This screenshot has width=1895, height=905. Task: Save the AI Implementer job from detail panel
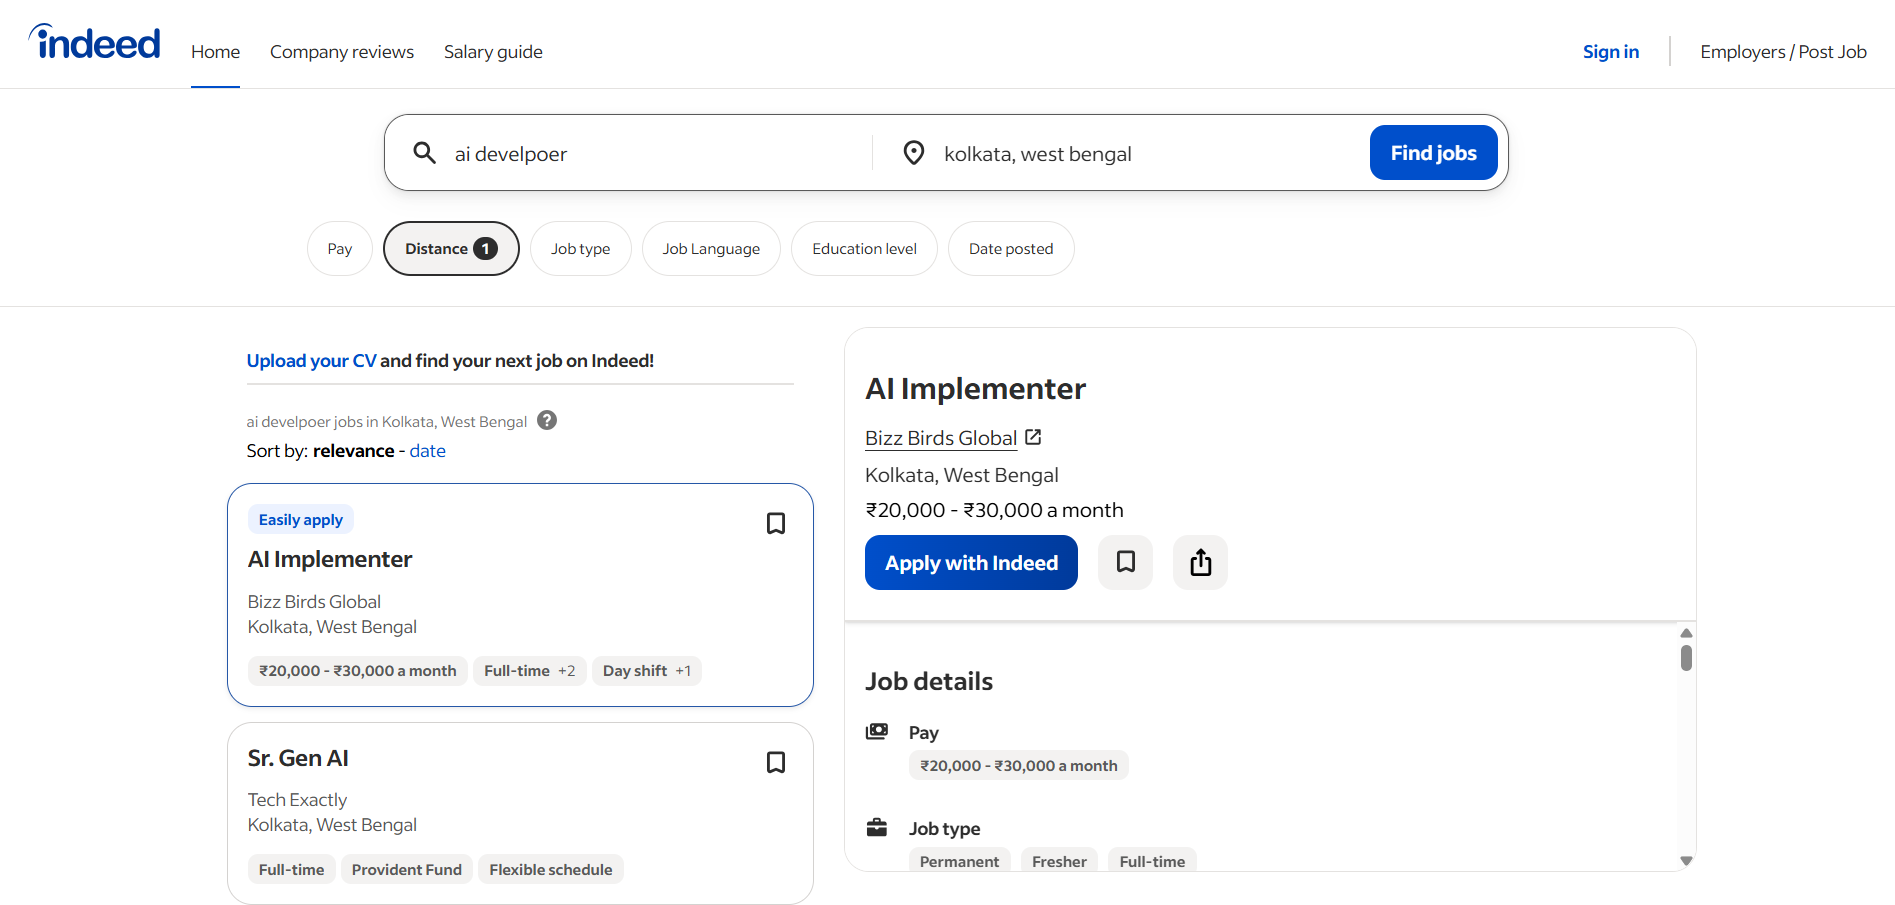[x=1124, y=562]
